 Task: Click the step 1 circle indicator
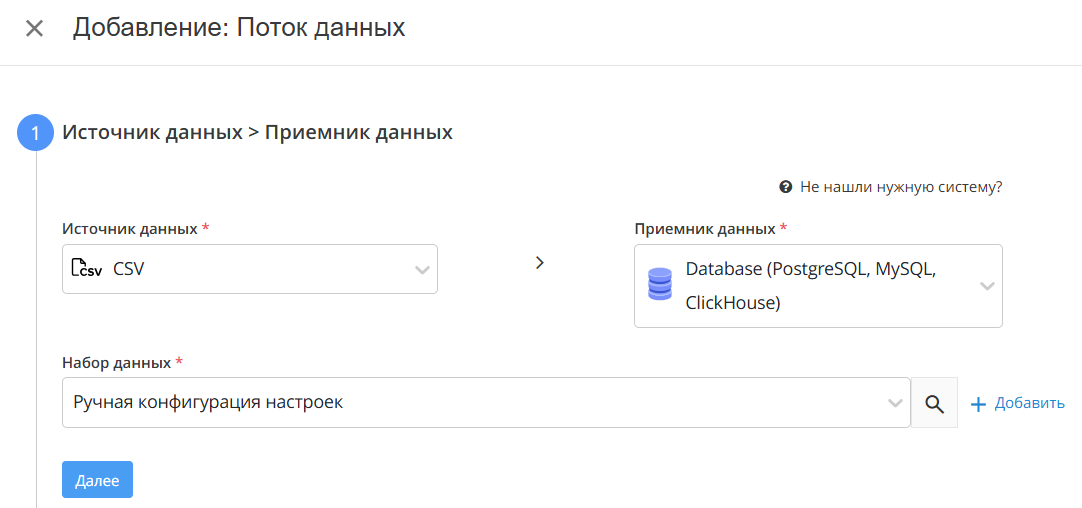point(35,133)
